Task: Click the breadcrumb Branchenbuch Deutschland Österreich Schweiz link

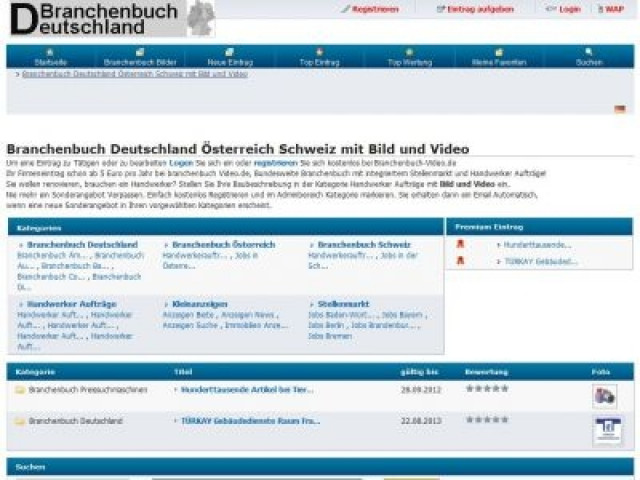Action: point(135,74)
